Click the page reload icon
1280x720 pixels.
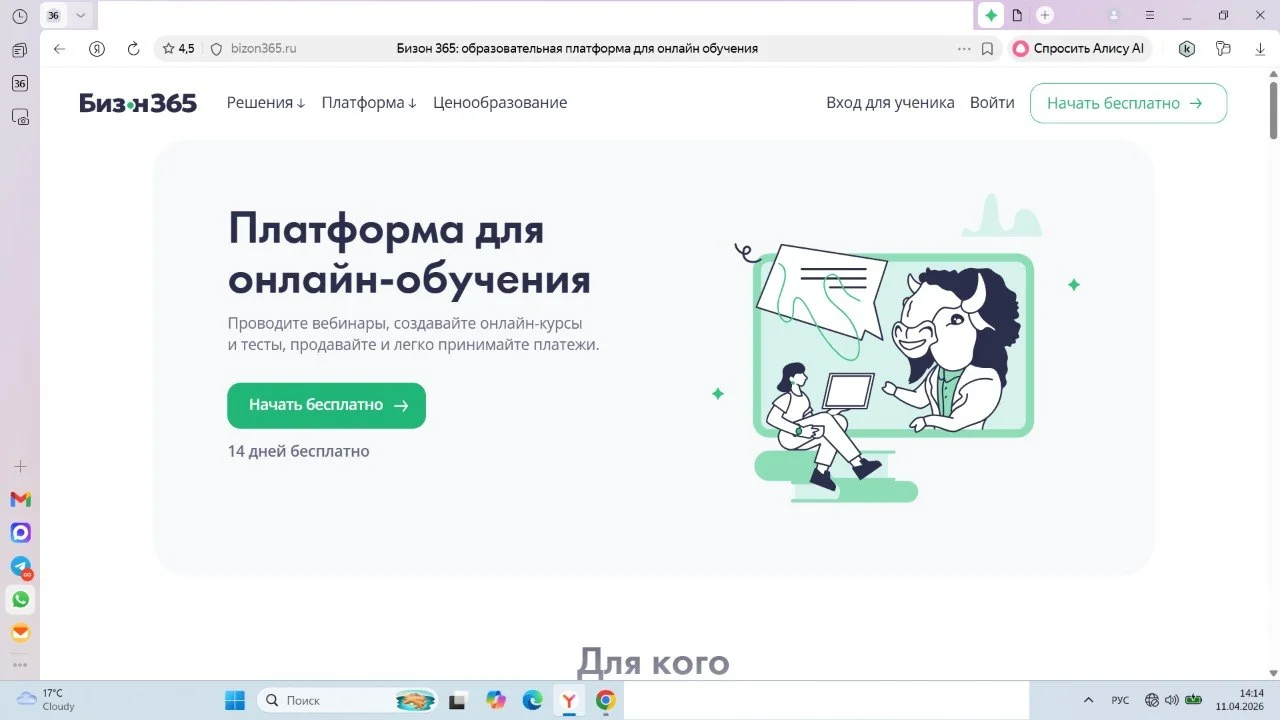pos(133,49)
